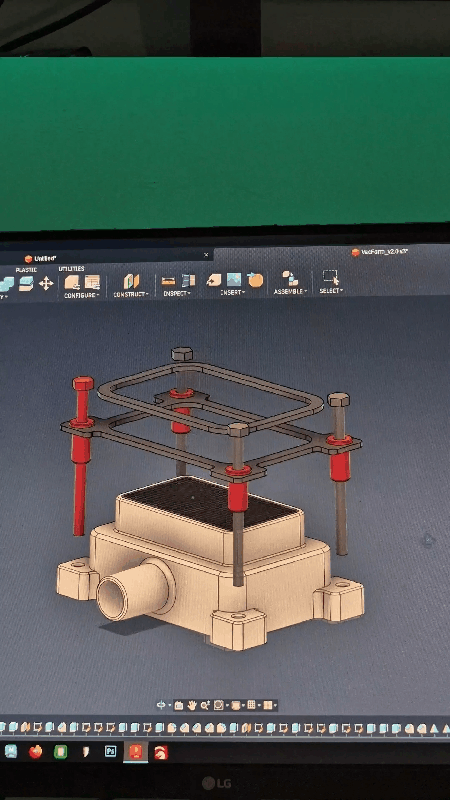Switch to the UTILITIES toolbar tab
The width and height of the screenshot is (450, 800).
coord(71,269)
